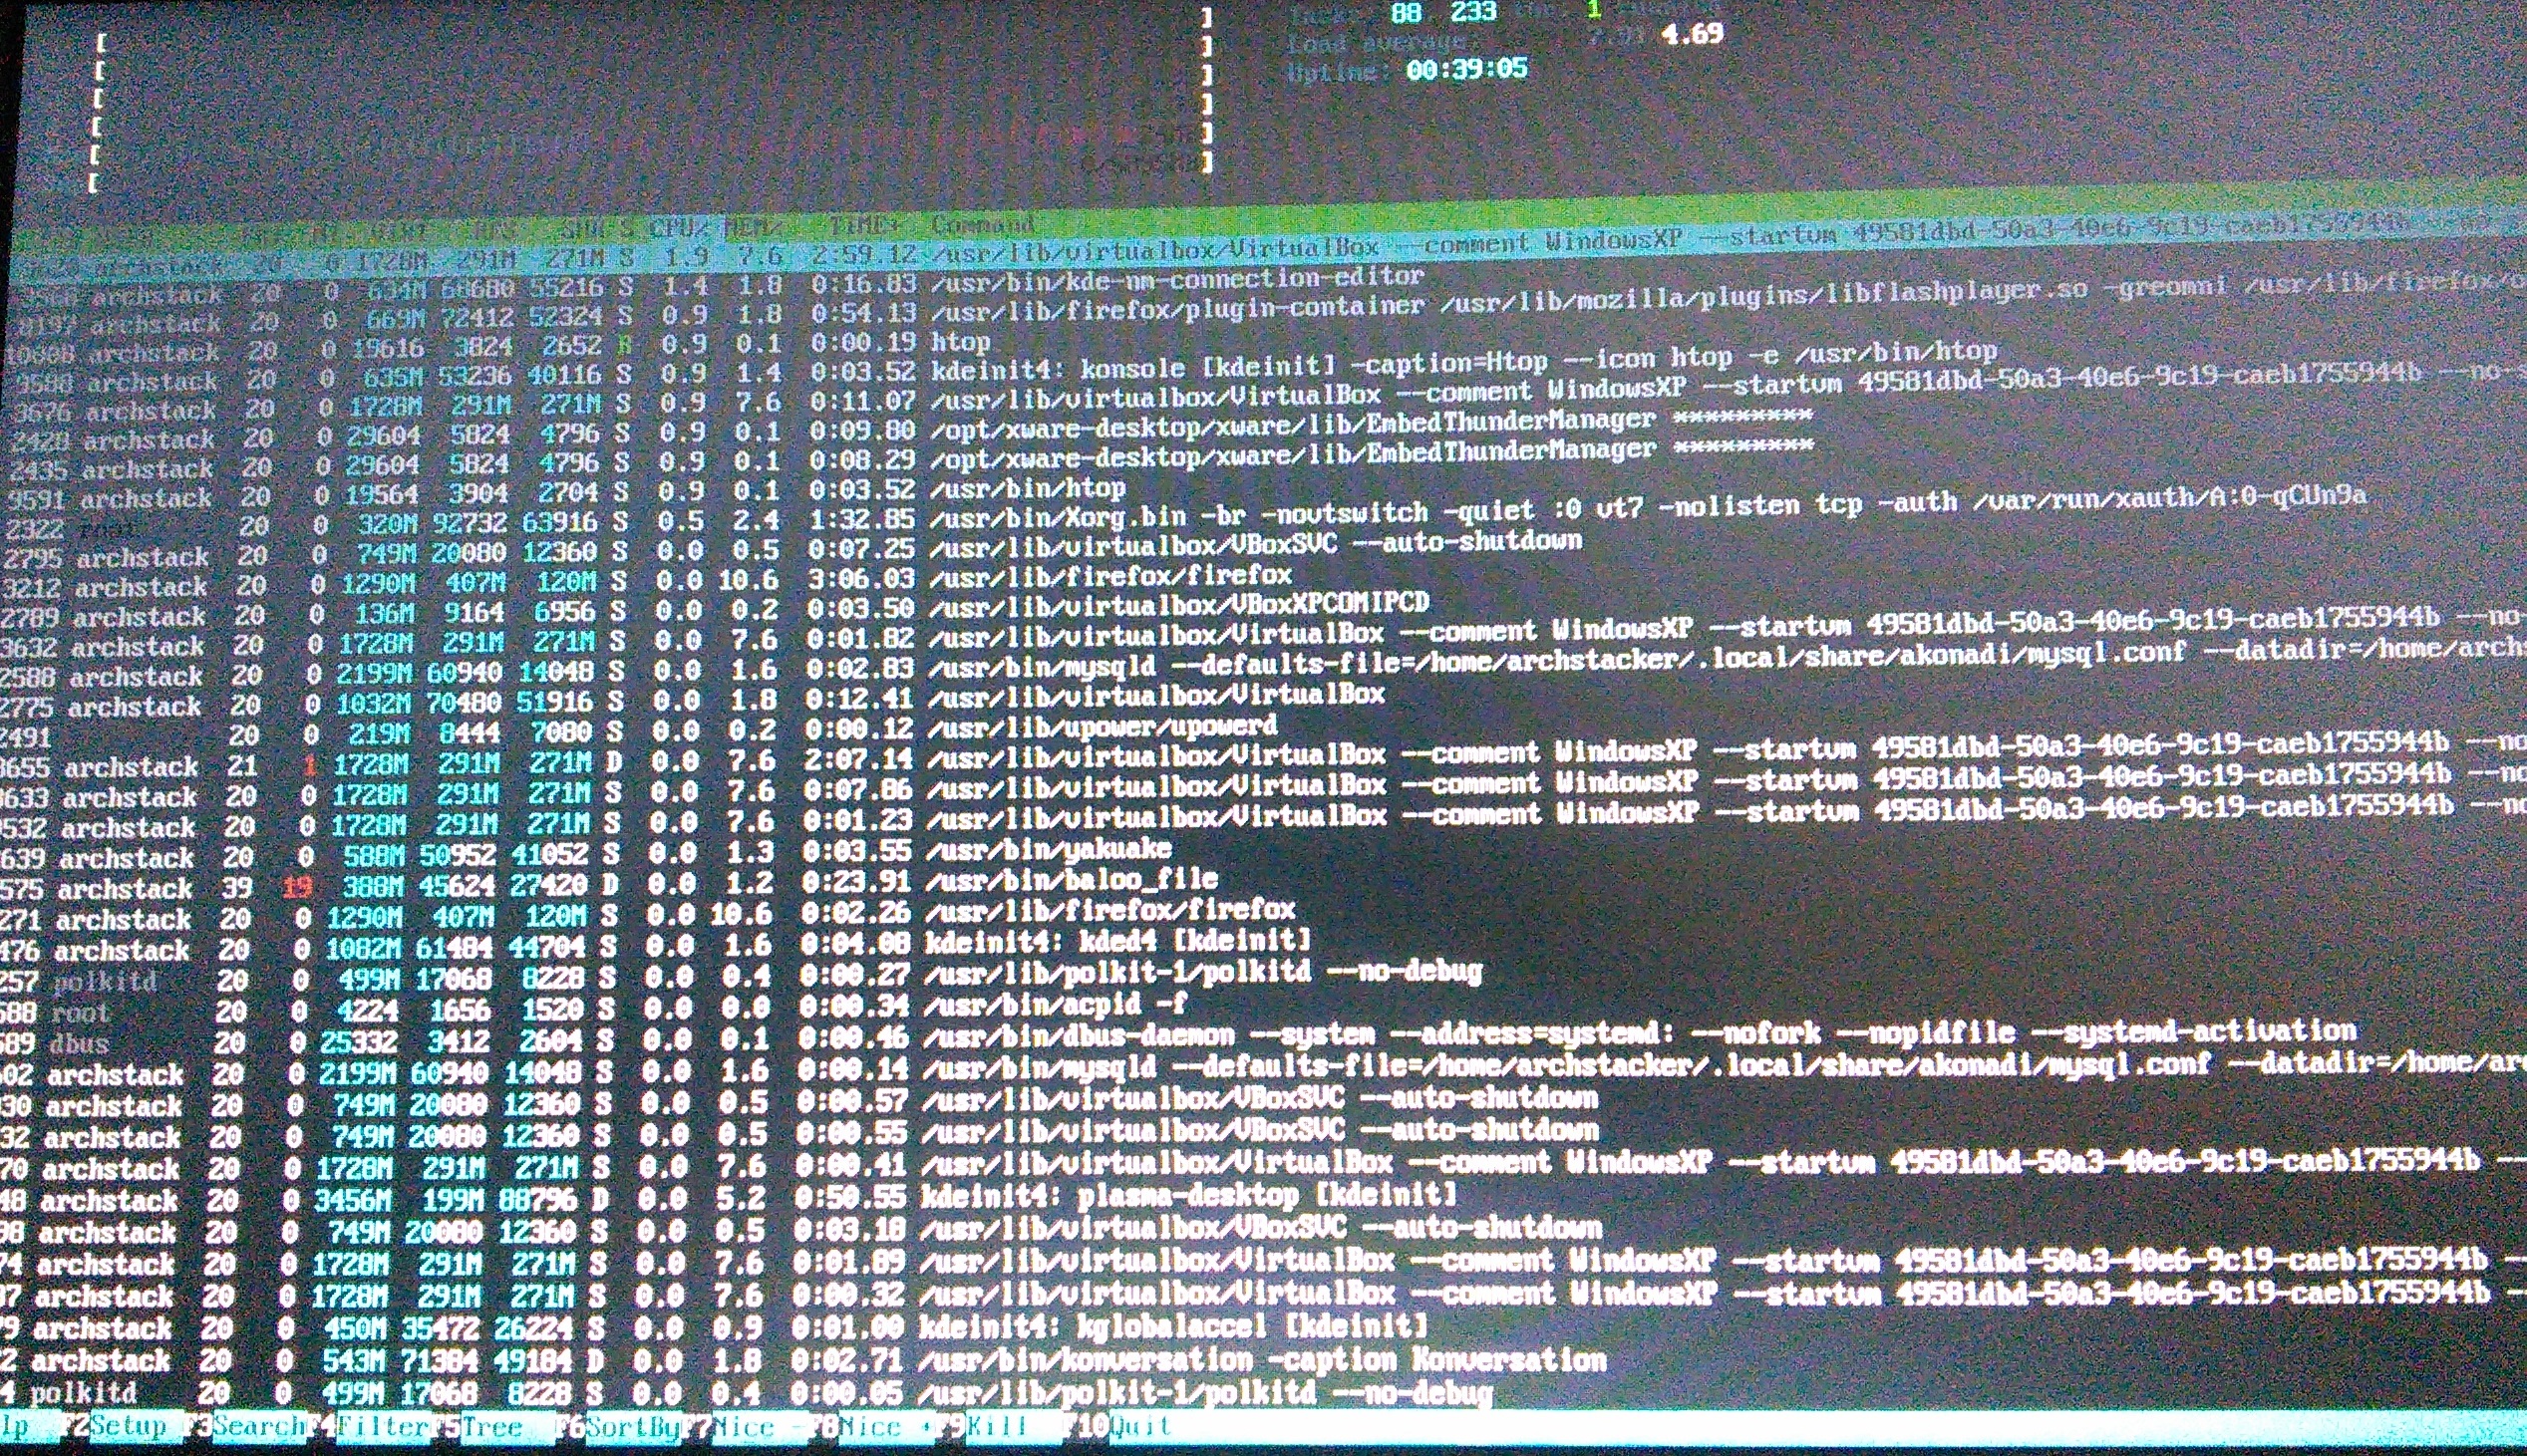The width and height of the screenshot is (2527, 1456).
Task: Click F7 Nice - to lower niceness
Action: point(747,1426)
